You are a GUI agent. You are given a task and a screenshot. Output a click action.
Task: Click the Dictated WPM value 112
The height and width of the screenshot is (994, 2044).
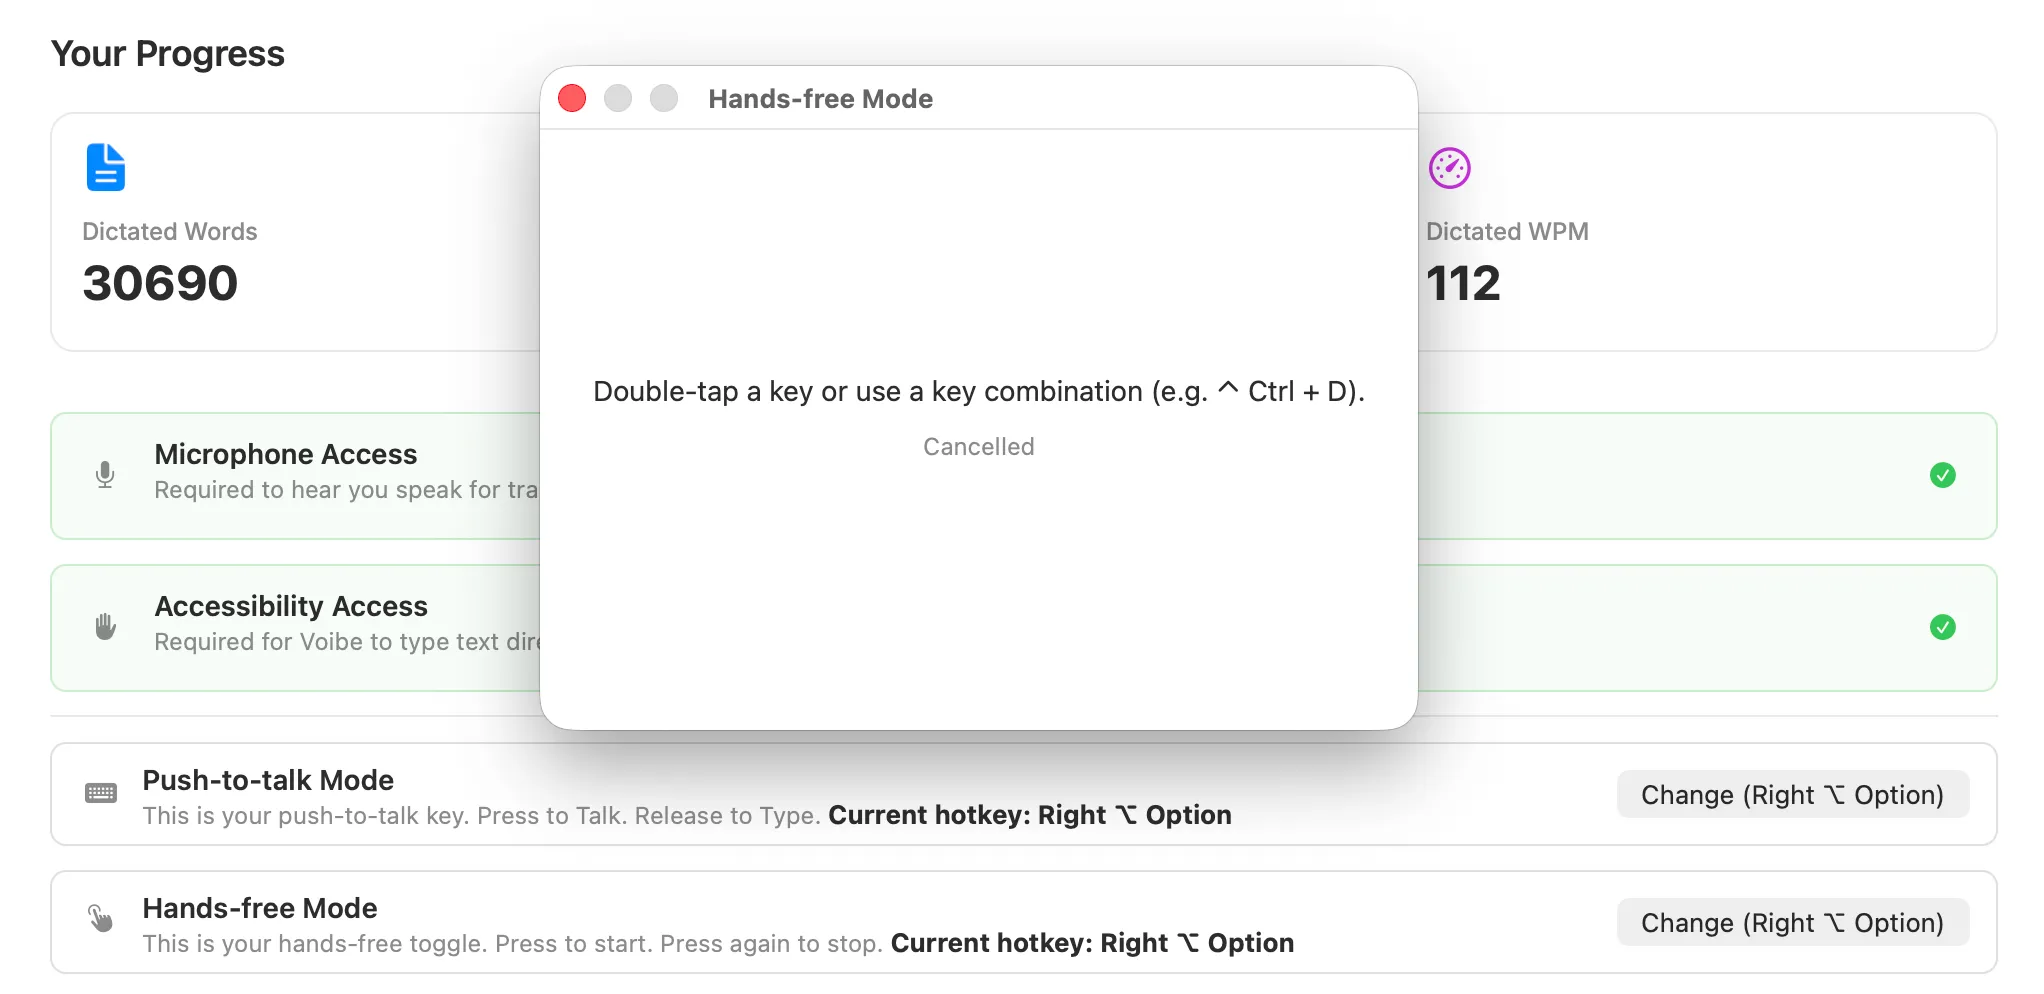(x=1462, y=283)
